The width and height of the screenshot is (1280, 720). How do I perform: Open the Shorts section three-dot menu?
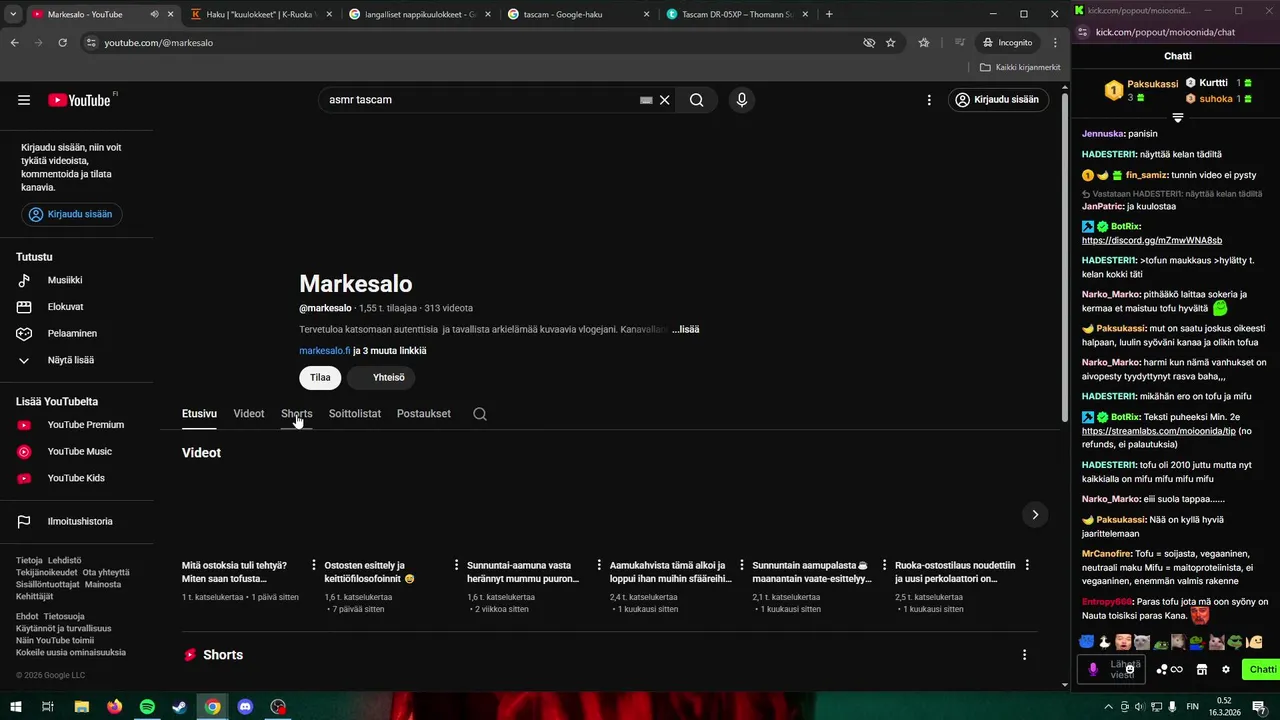coord(1024,655)
